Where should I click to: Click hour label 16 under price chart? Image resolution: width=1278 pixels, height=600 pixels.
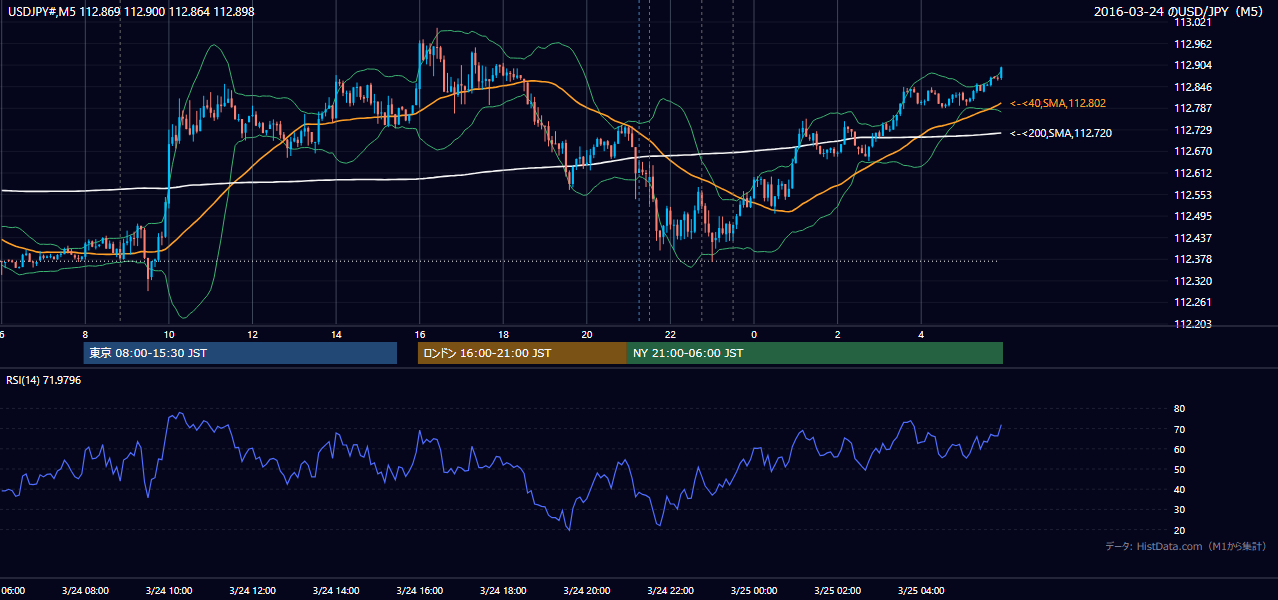(x=420, y=334)
